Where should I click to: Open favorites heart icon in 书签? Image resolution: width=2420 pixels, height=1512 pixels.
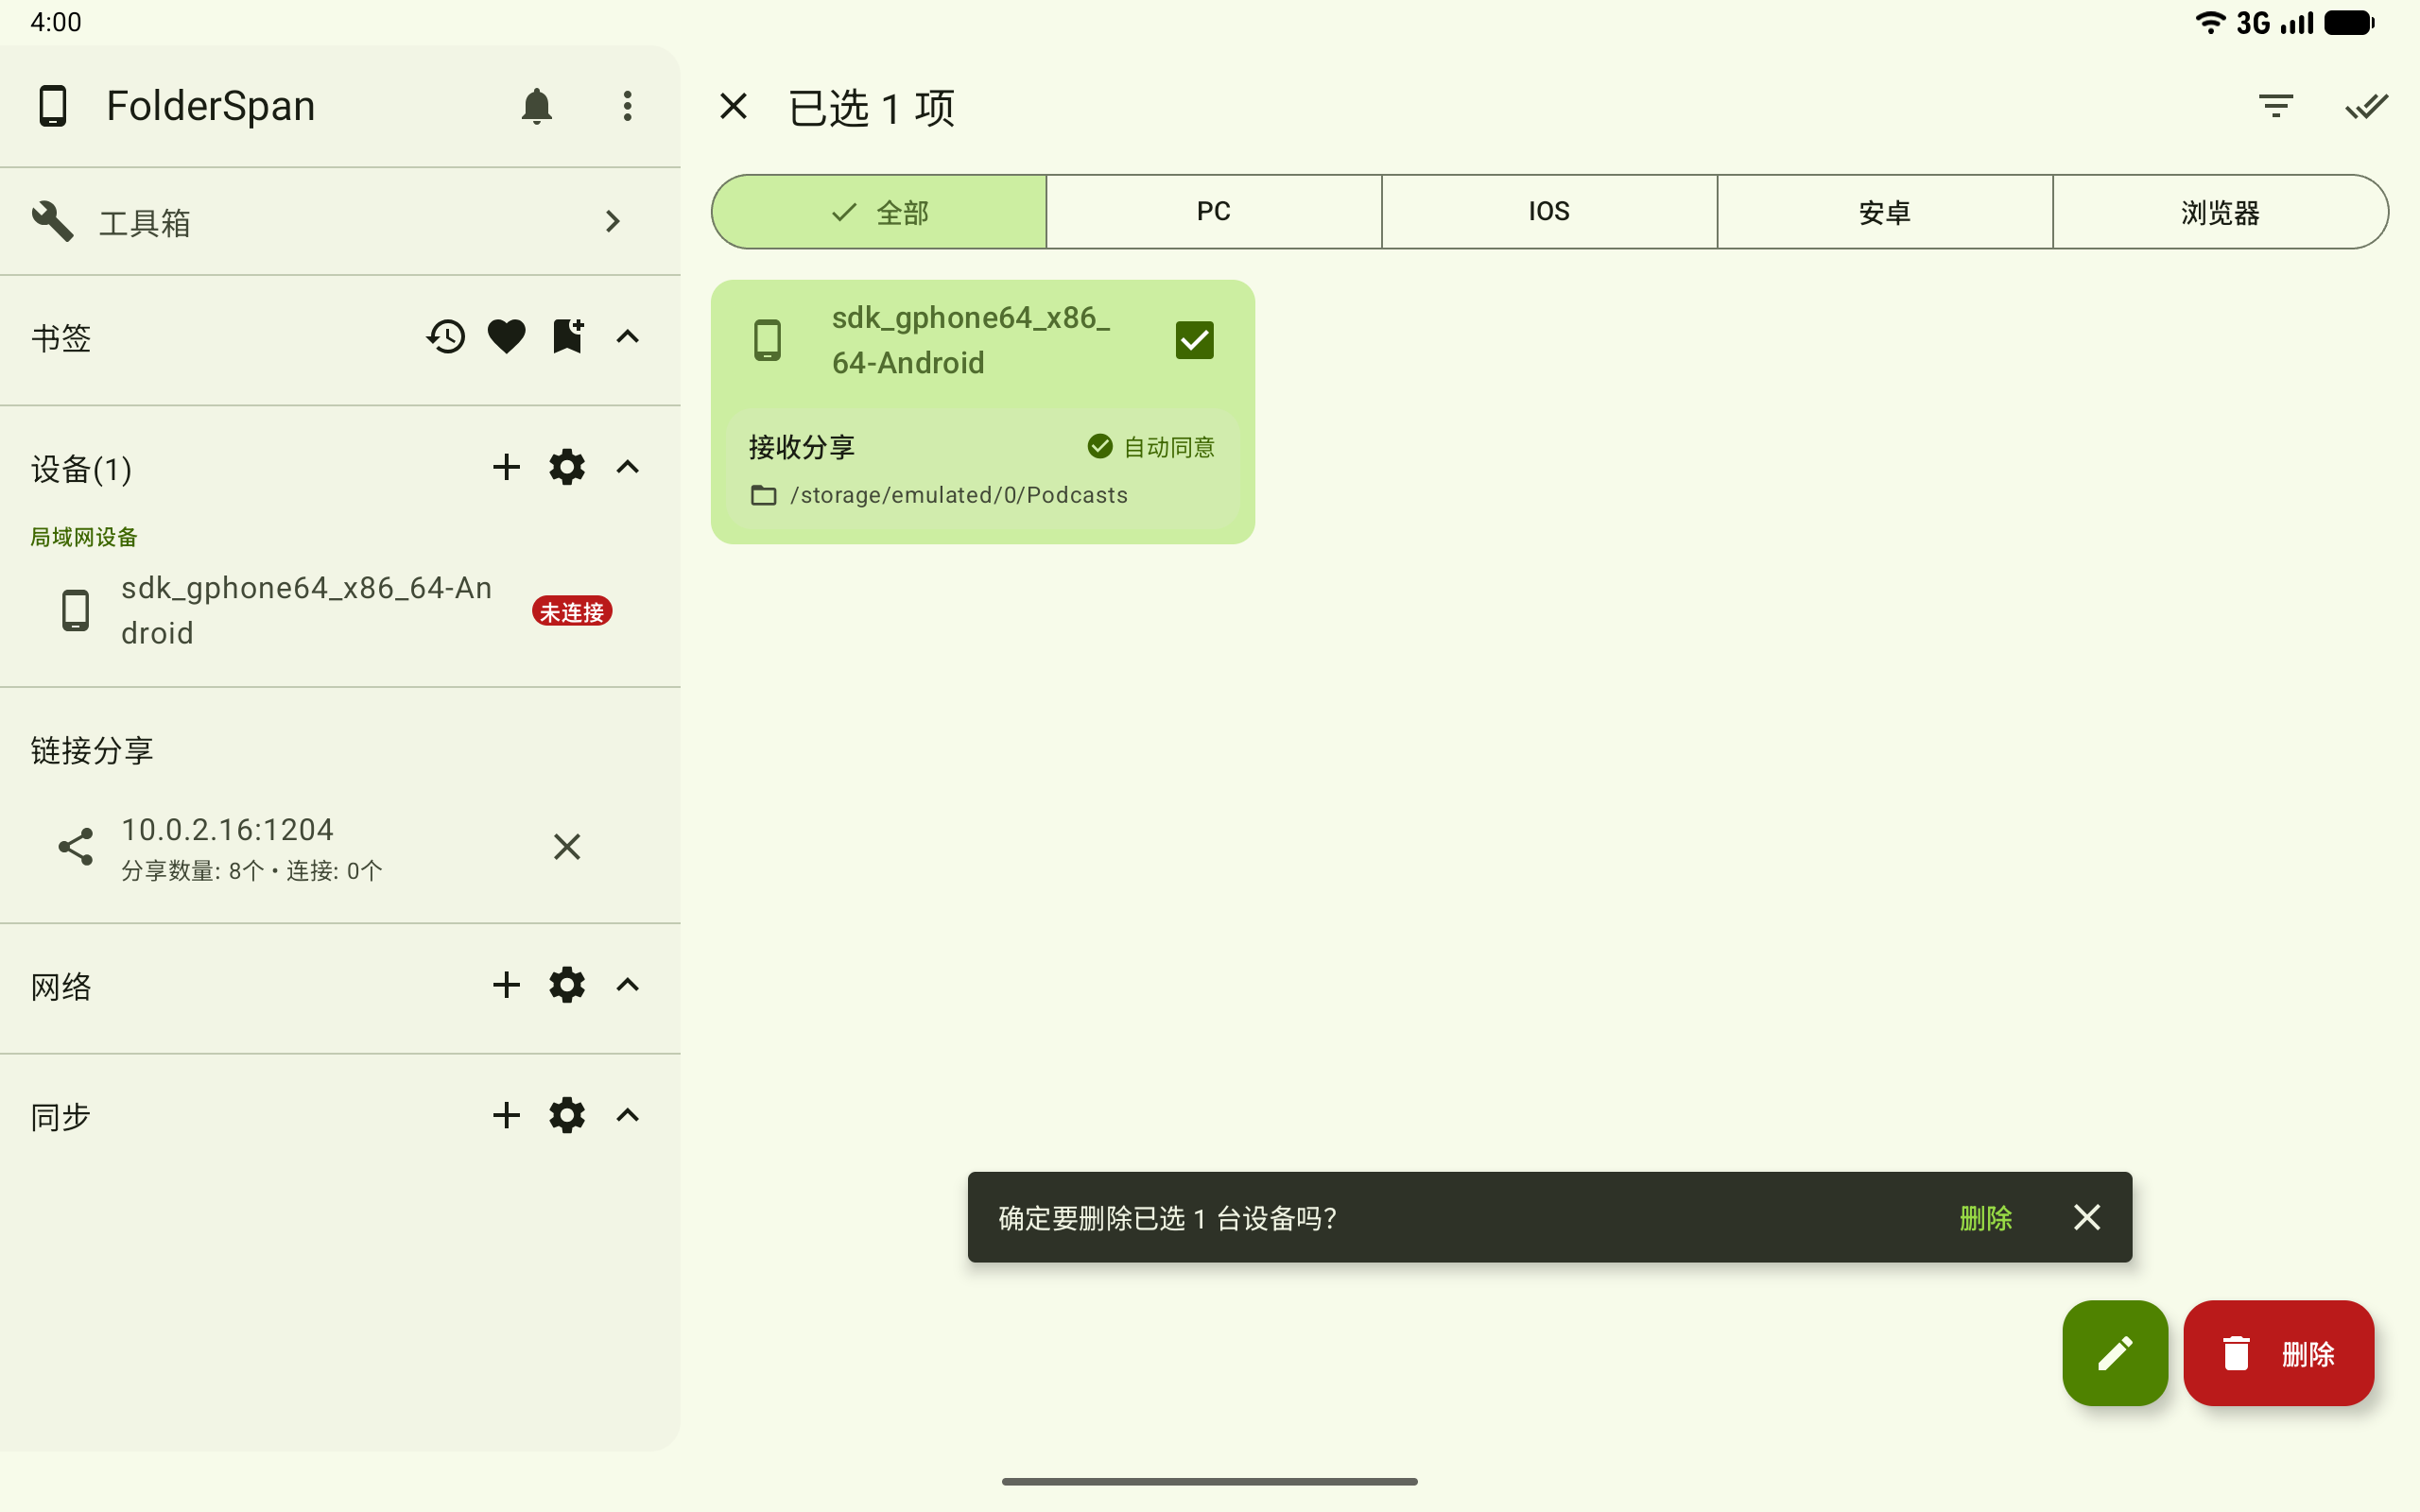click(506, 337)
